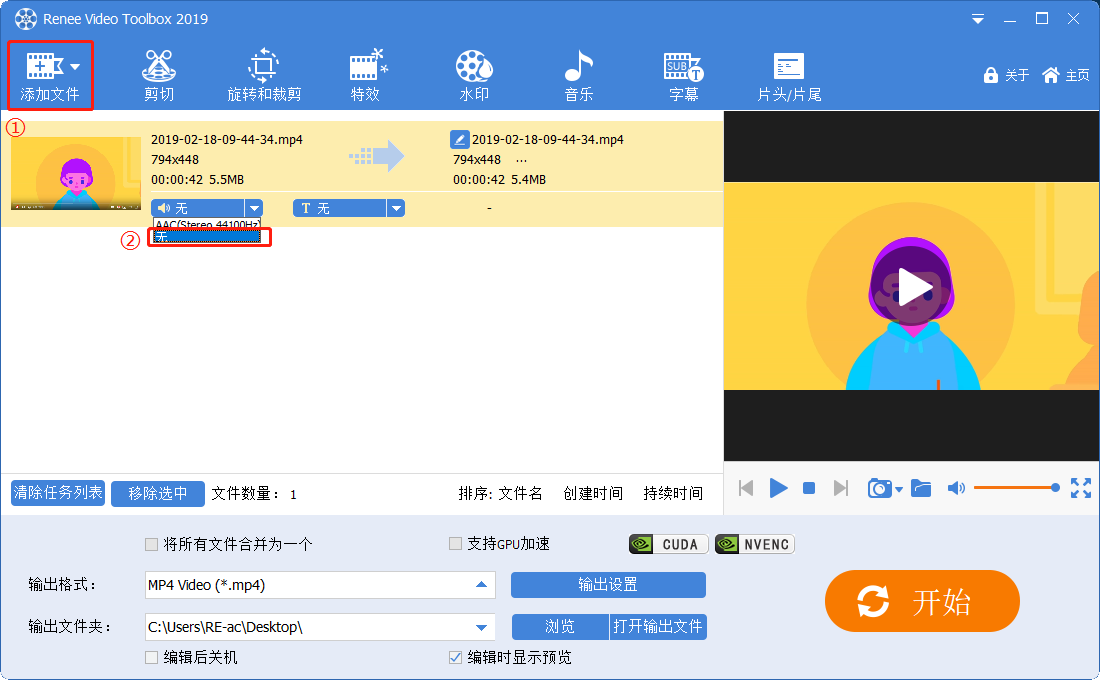Play the video using player controls
Image resolution: width=1100 pixels, height=680 pixels.
778,488
